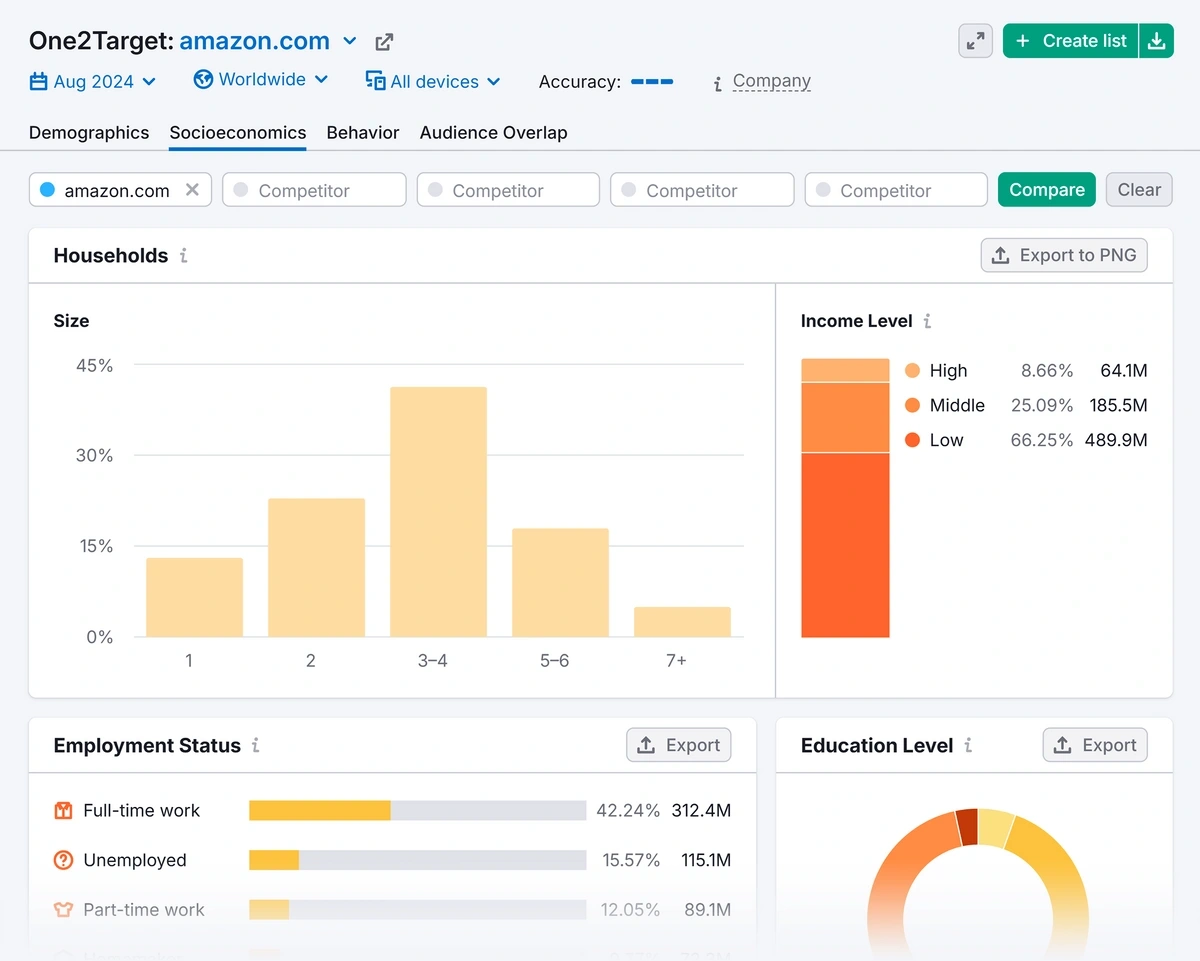
Task: Click the Middle income legend swatch
Action: point(912,405)
